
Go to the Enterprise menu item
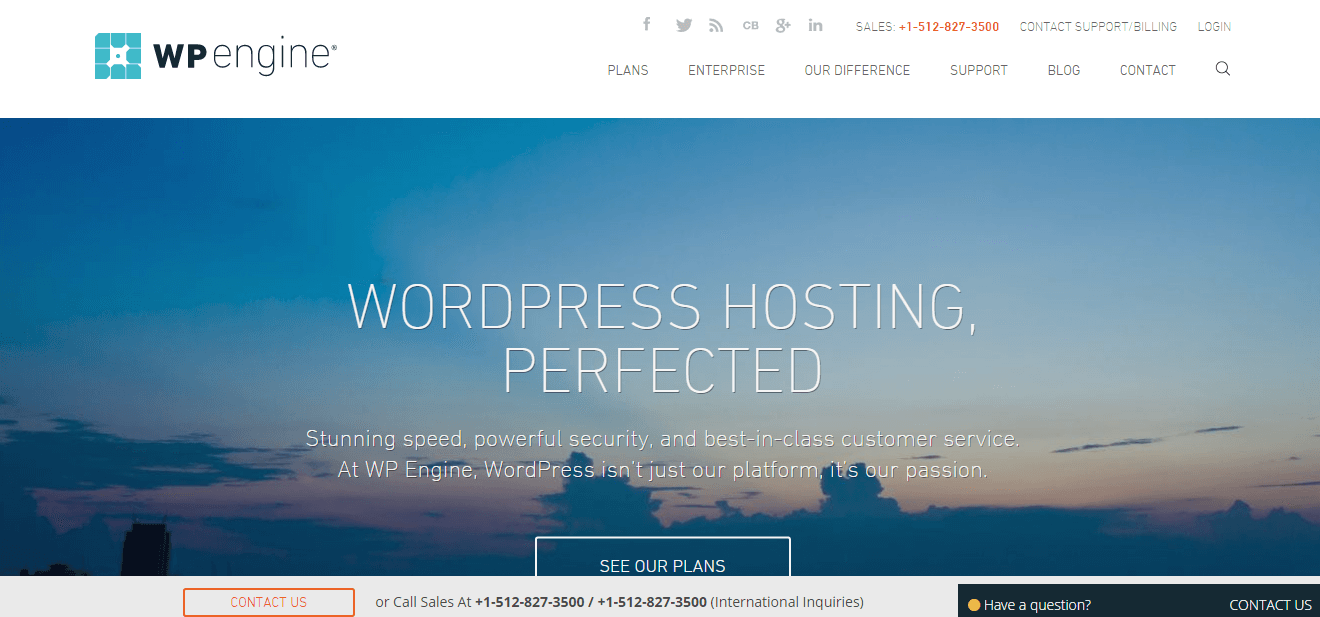[726, 70]
